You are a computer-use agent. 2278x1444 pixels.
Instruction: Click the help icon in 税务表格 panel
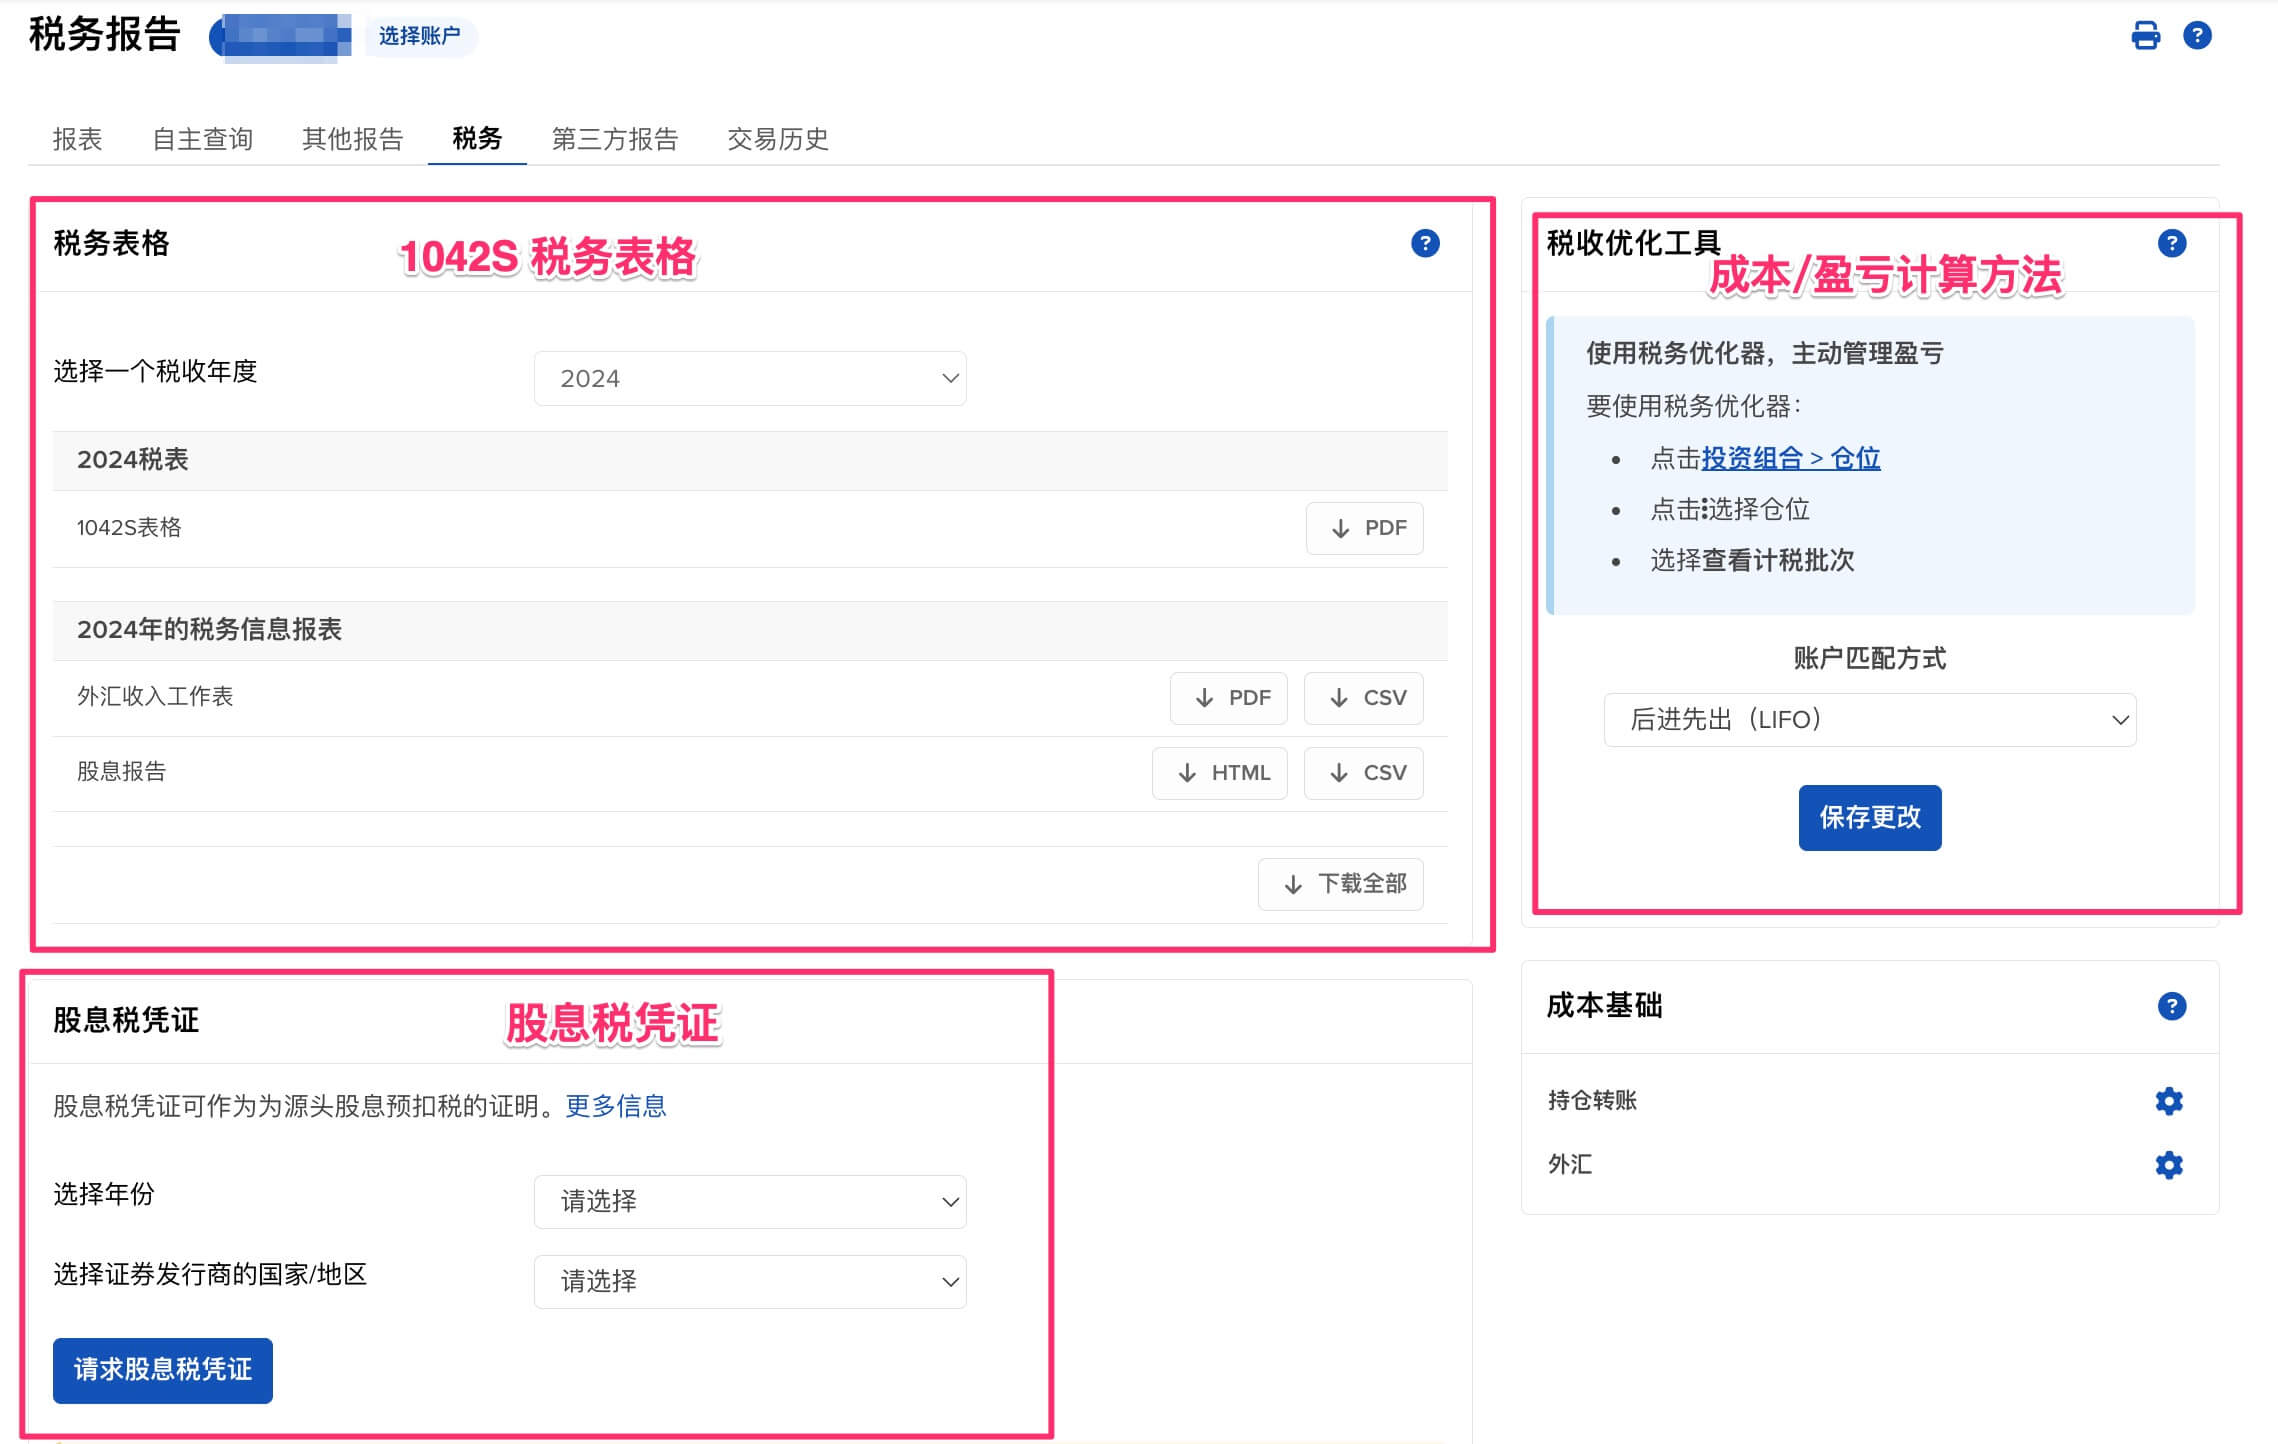pos(1425,243)
